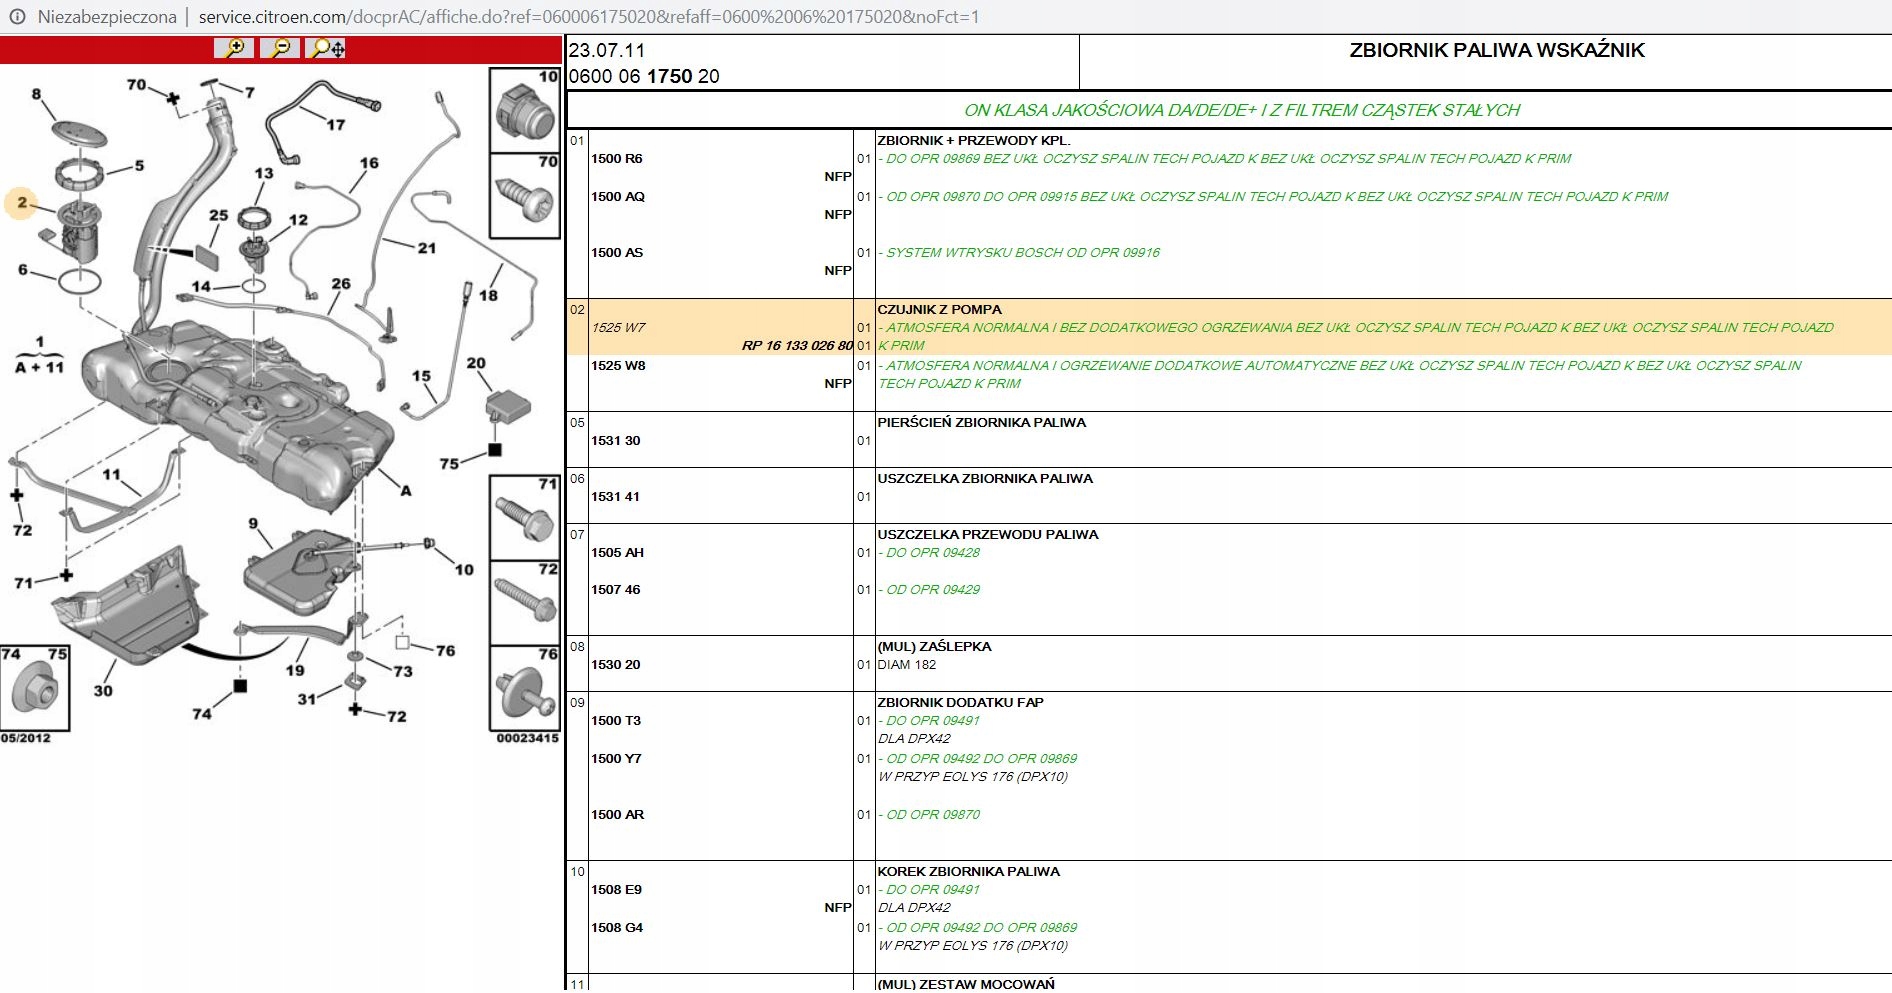Click part number 1531 41
Viewport: 1892px width, 993px height.
pos(616,496)
